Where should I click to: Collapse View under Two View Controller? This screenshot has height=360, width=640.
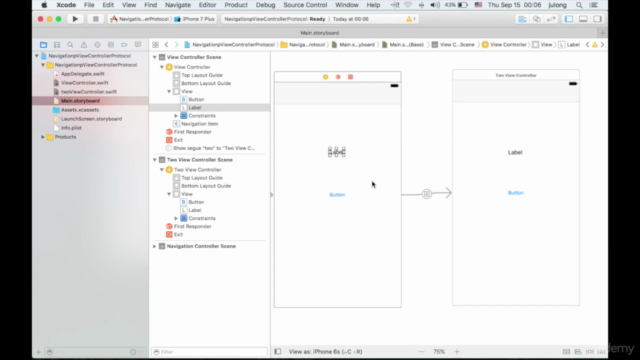169,194
